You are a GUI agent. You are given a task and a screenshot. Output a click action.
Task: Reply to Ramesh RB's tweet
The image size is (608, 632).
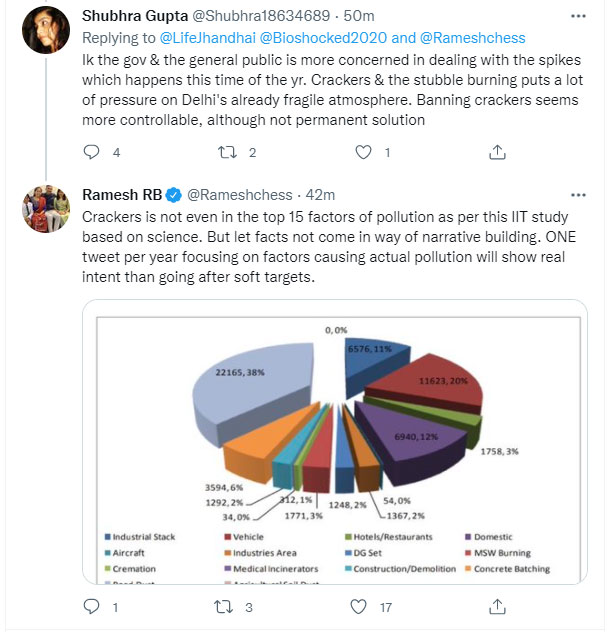point(92,607)
